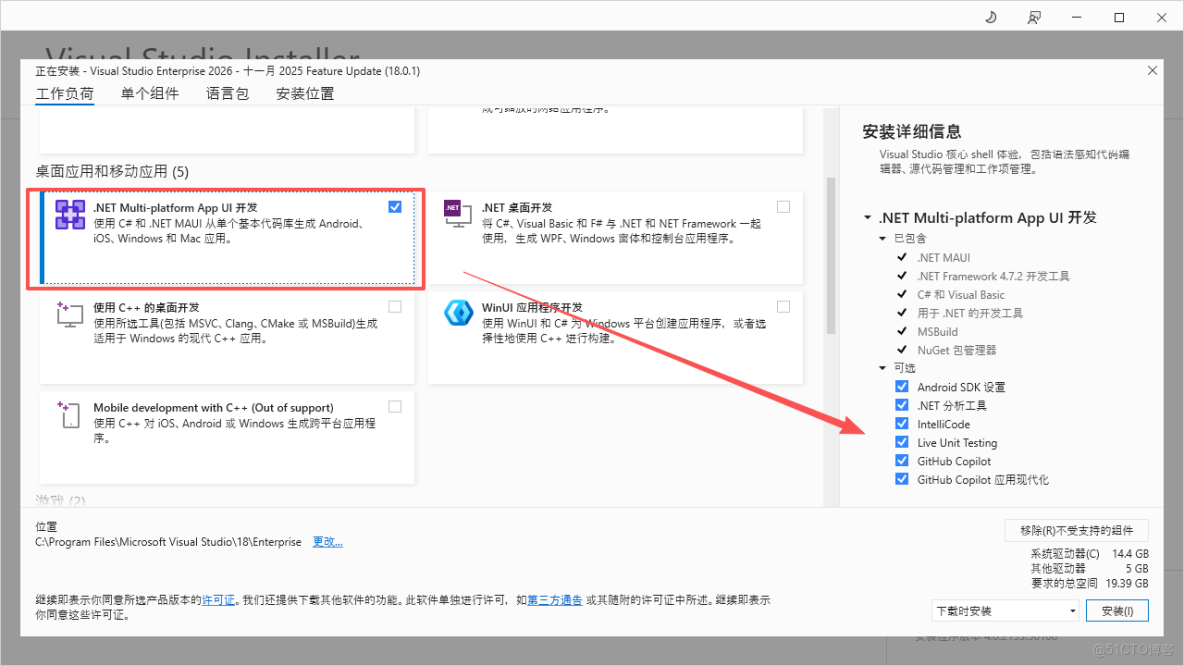Disable the GitHub Copilot optional component
Image resolution: width=1184 pixels, height=666 pixels.
click(x=901, y=461)
